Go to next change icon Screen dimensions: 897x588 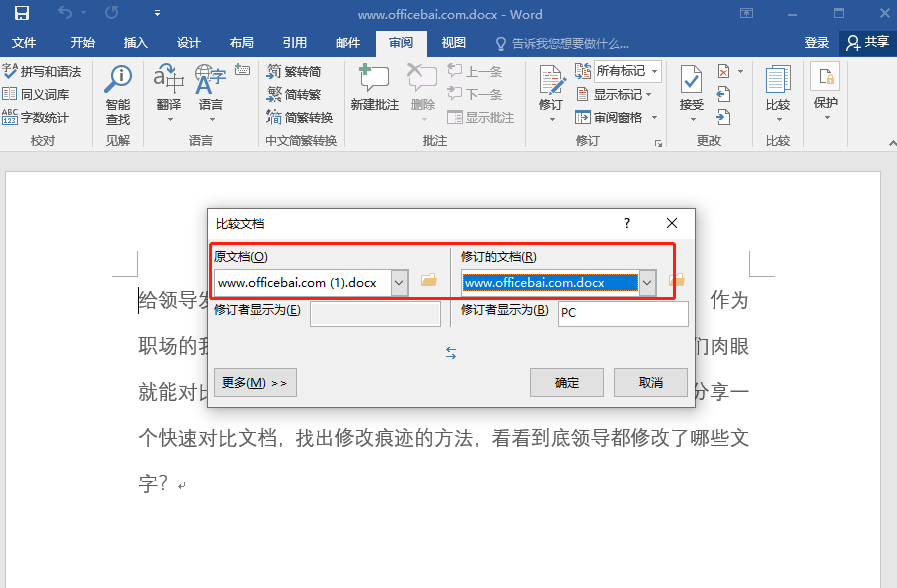tap(724, 117)
